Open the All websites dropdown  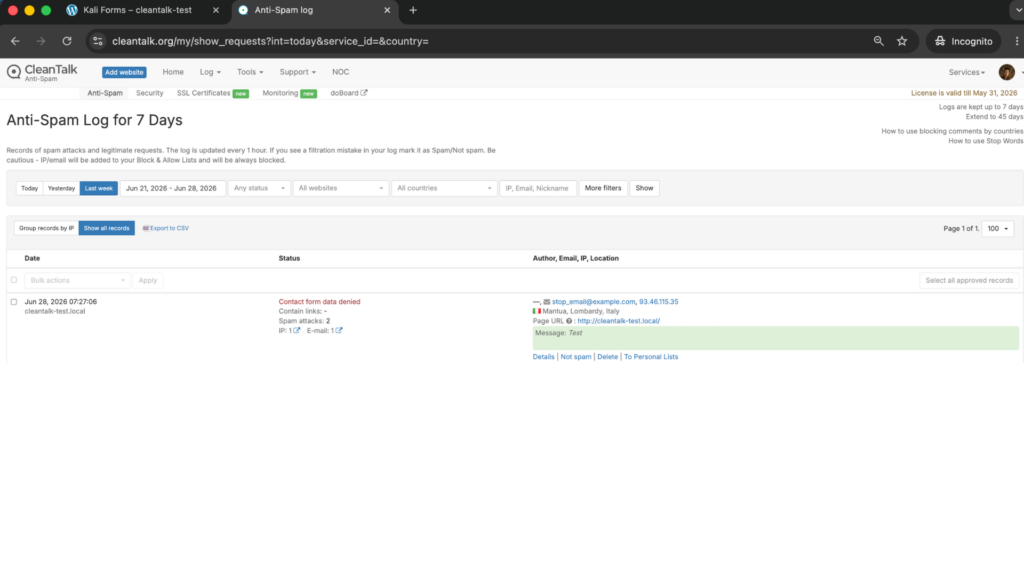(x=340, y=188)
